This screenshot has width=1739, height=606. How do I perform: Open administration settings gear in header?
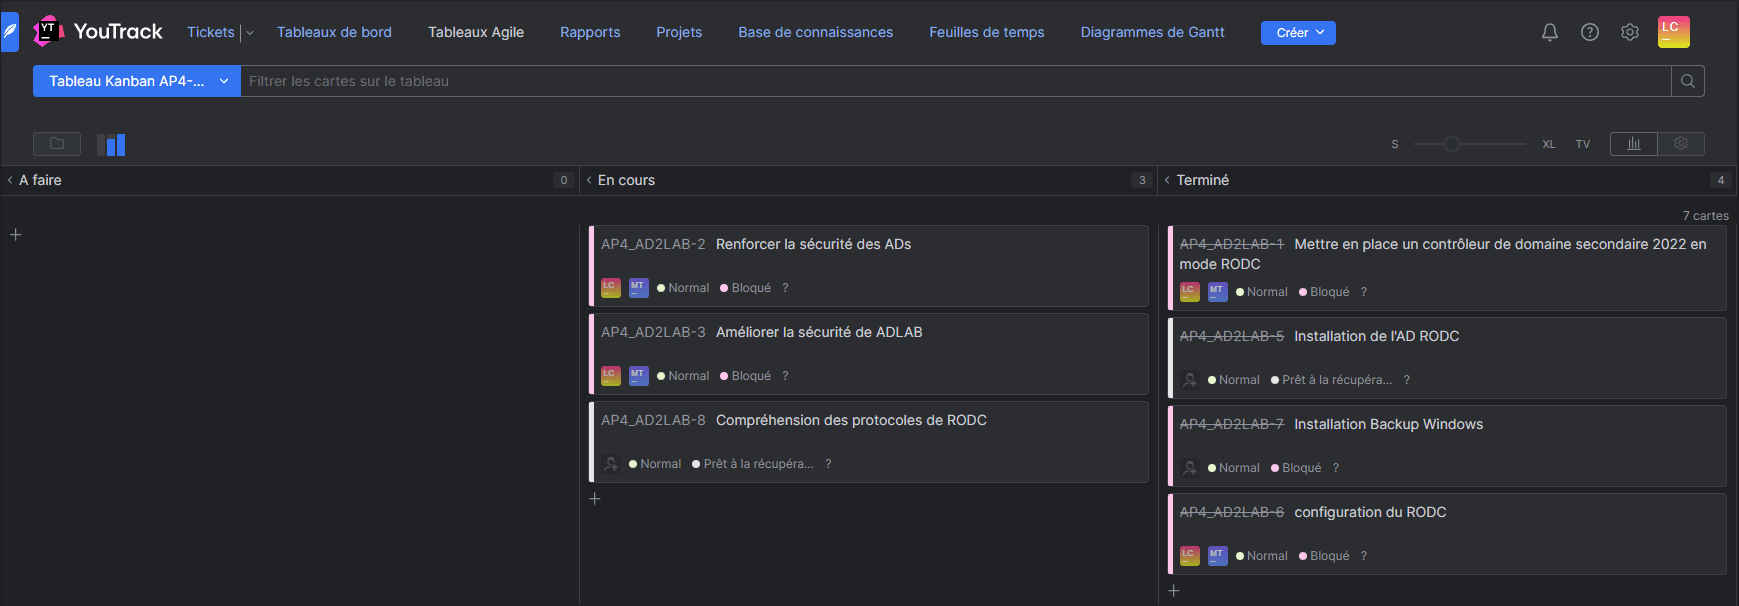coord(1629,32)
